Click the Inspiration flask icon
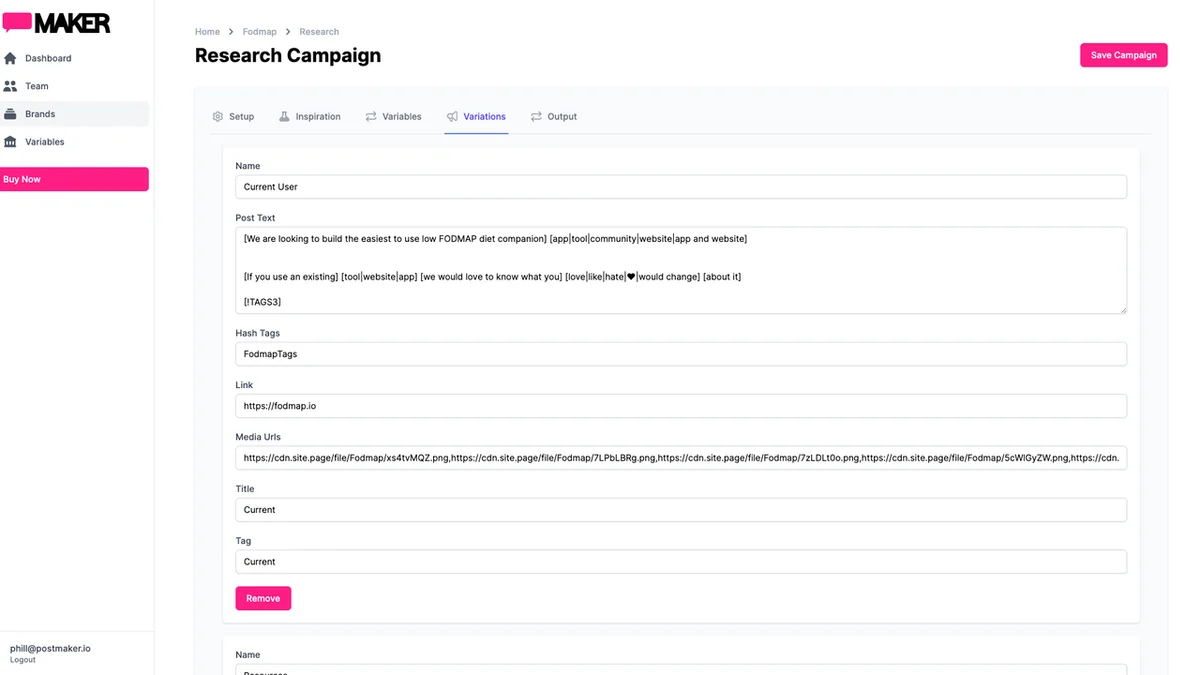This screenshot has height=675, width=1200. point(284,117)
